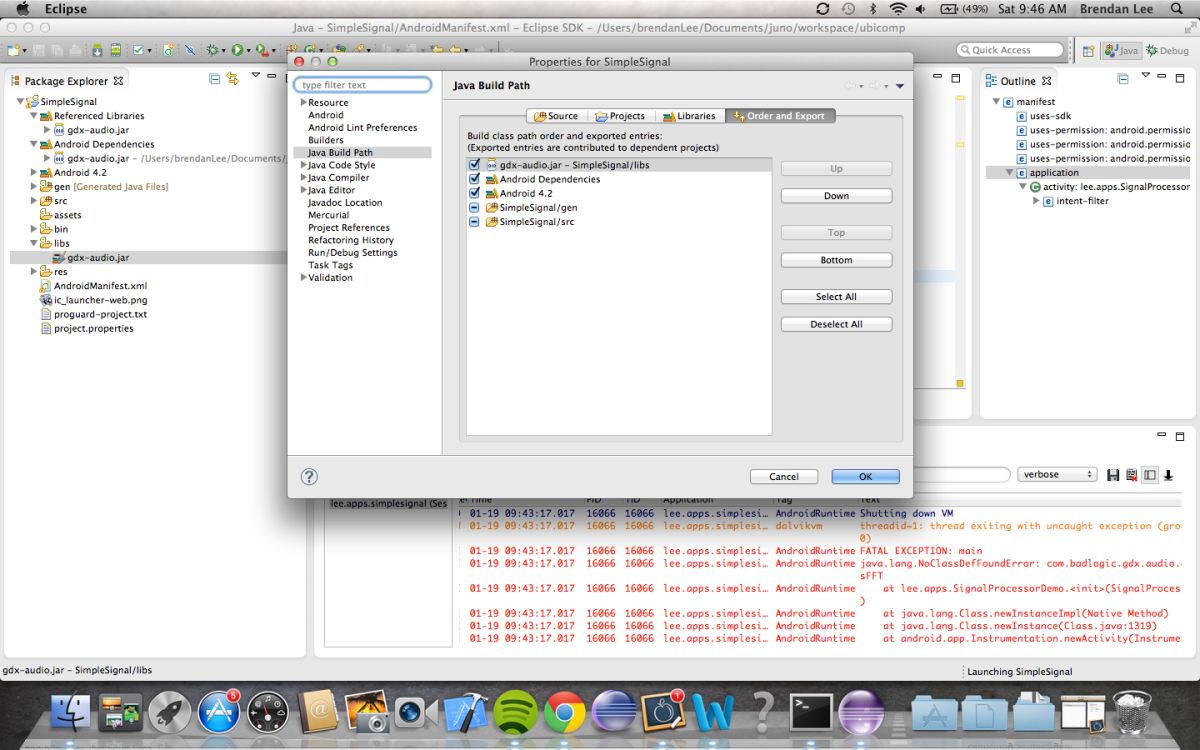Screen dimensions: 1200x750
Task: Collapse the application node in Outline
Action: pyautogui.click(x=1009, y=172)
